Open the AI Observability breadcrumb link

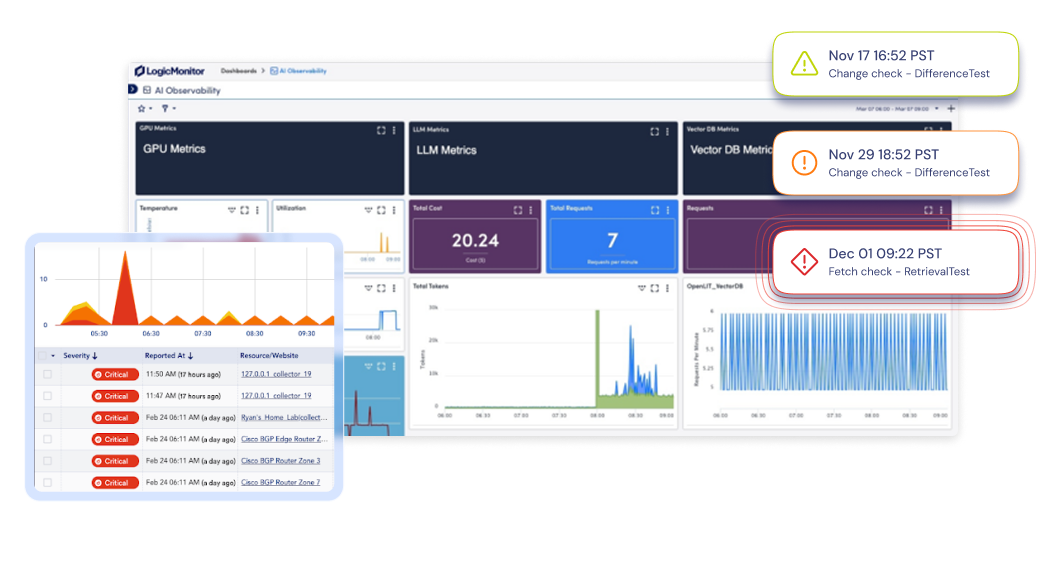coord(298,71)
